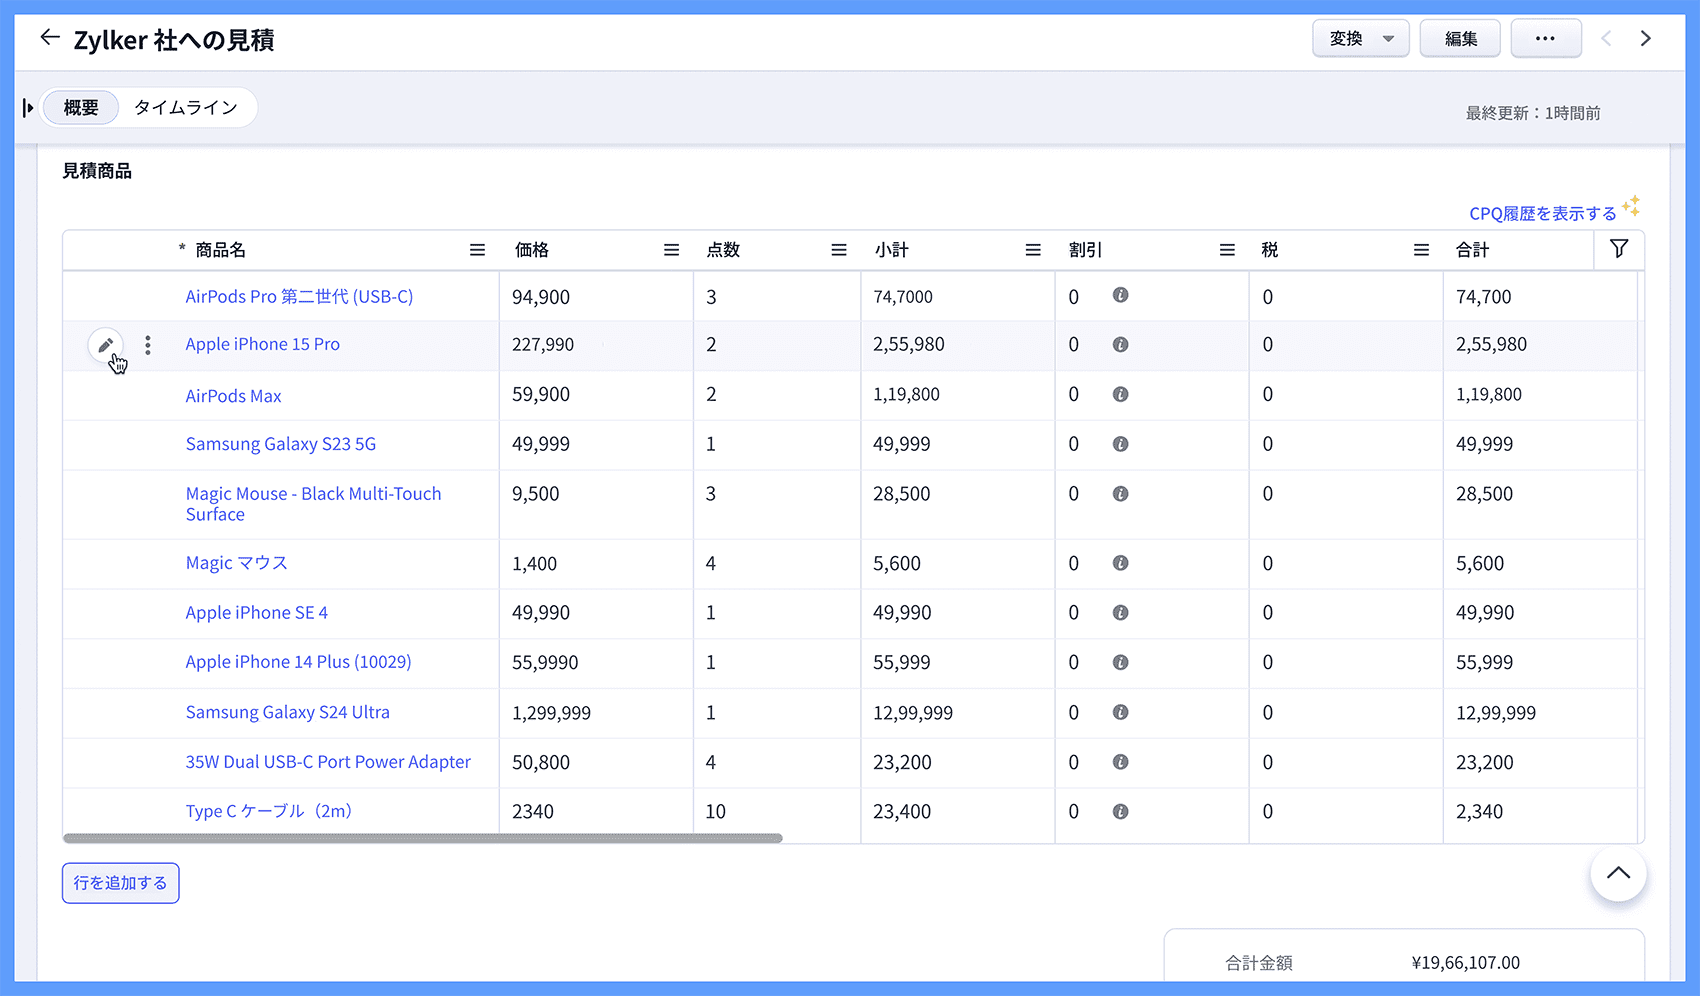Click the 23,200 total cell
Viewport: 1700px width, 996px height.
(1540, 763)
